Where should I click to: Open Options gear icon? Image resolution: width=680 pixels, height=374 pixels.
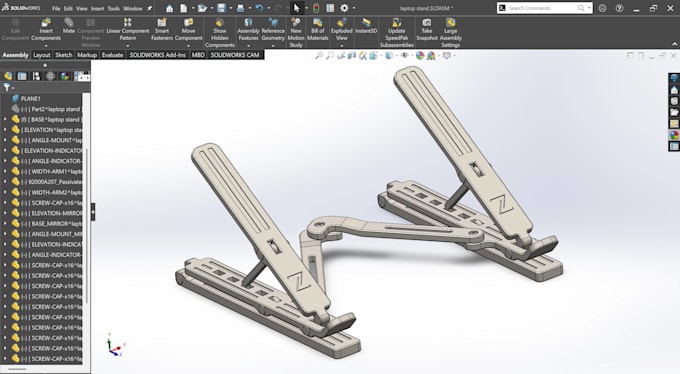click(x=344, y=8)
